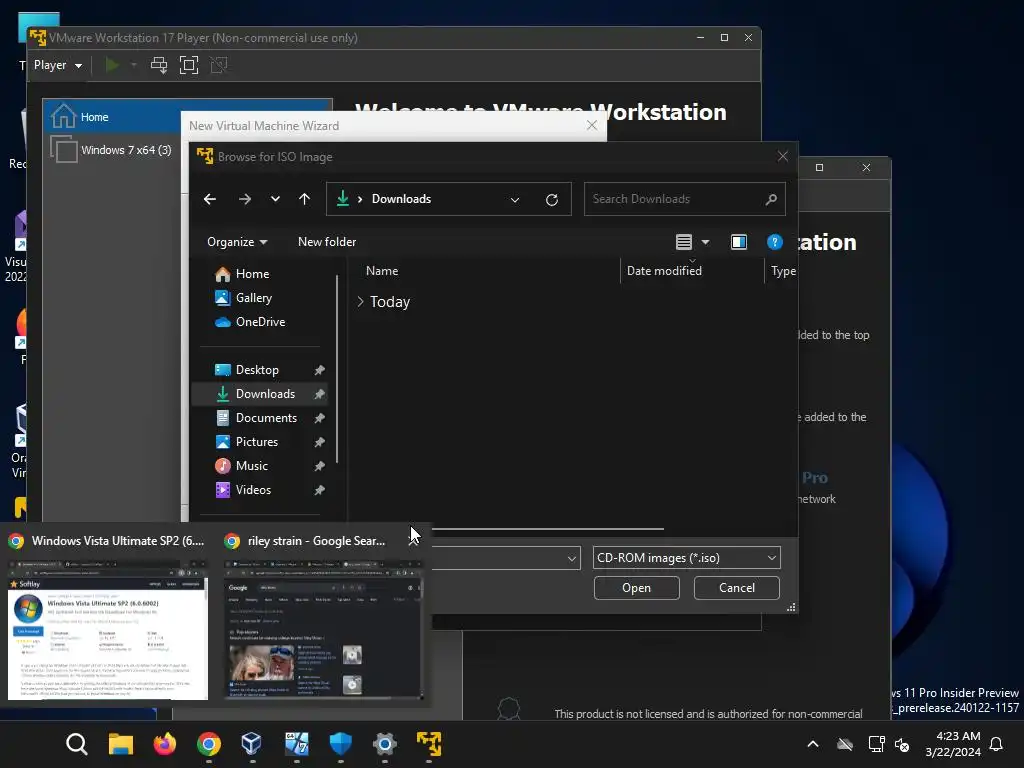
Task: Click the Open button
Action: click(x=636, y=588)
